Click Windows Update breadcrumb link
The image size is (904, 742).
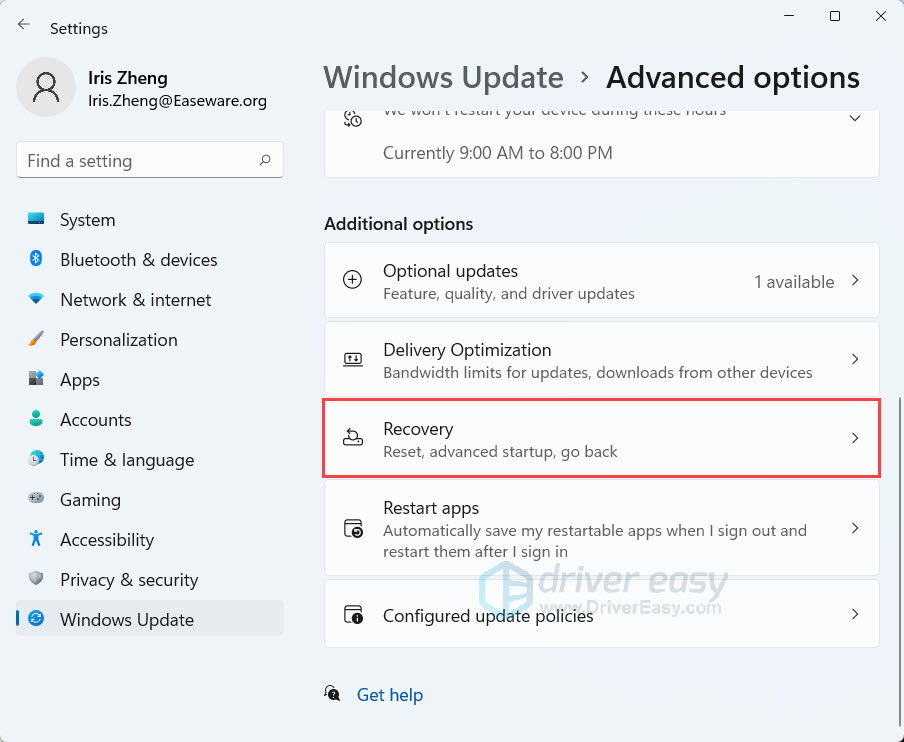444,78
